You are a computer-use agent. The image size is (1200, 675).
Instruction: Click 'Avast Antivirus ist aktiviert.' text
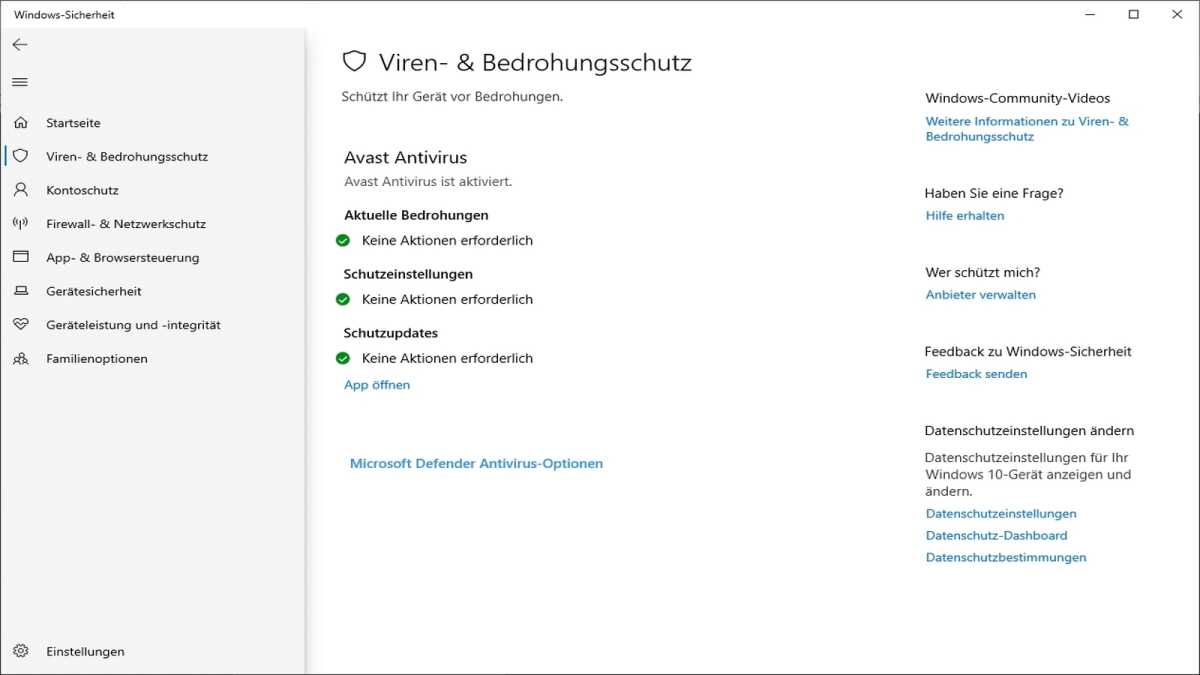[x=428, y=182]
